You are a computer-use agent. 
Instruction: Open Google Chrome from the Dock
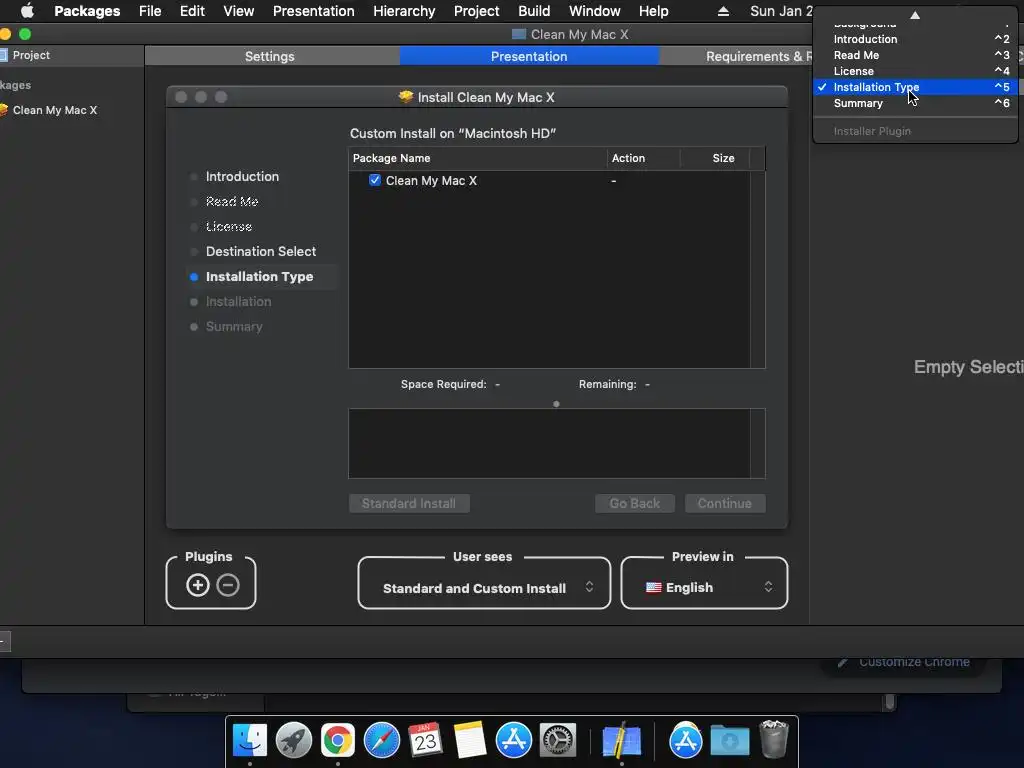point(338,741)
